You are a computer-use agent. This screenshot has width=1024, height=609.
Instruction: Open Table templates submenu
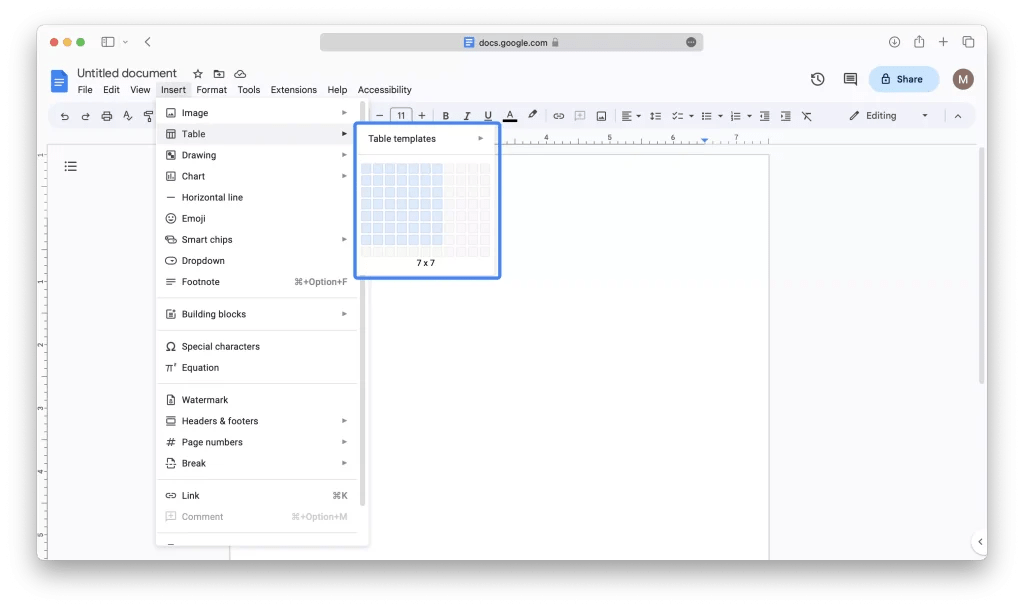point(426,138)
